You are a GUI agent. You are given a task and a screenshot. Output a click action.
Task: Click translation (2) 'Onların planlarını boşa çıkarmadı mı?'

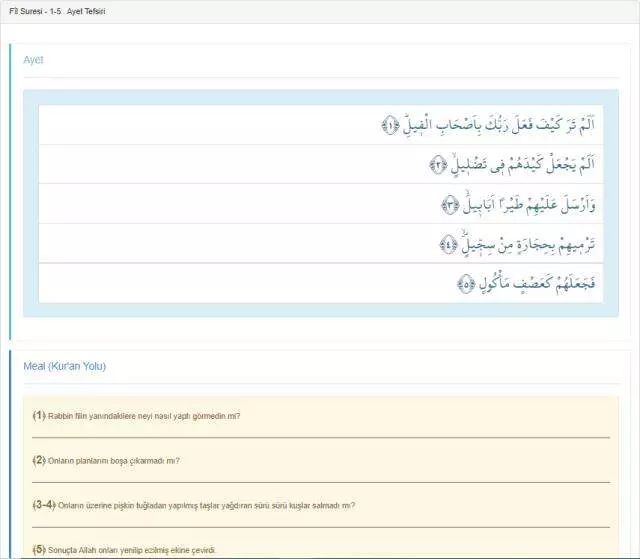point(106,461)
